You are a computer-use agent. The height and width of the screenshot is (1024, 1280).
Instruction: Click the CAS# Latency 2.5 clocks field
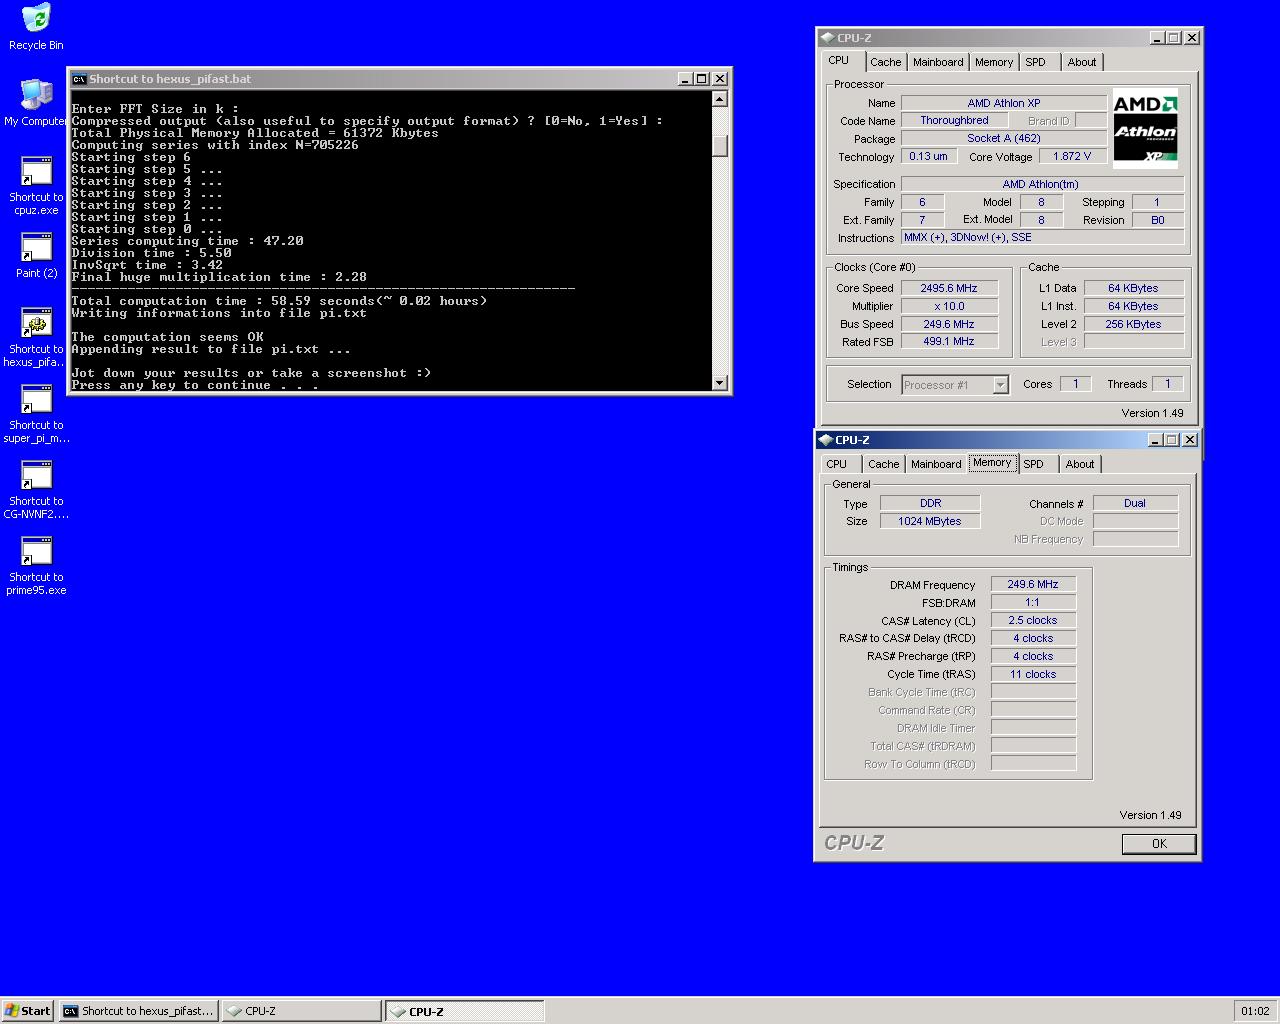click(1033, 620)
